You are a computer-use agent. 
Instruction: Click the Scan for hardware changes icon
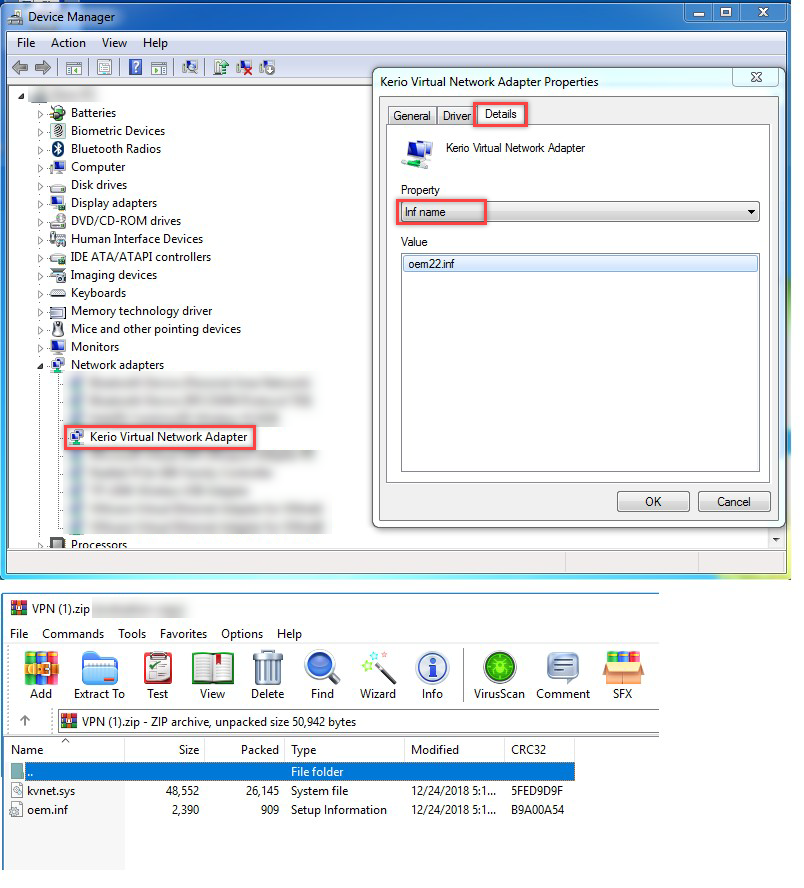[190, 68]
